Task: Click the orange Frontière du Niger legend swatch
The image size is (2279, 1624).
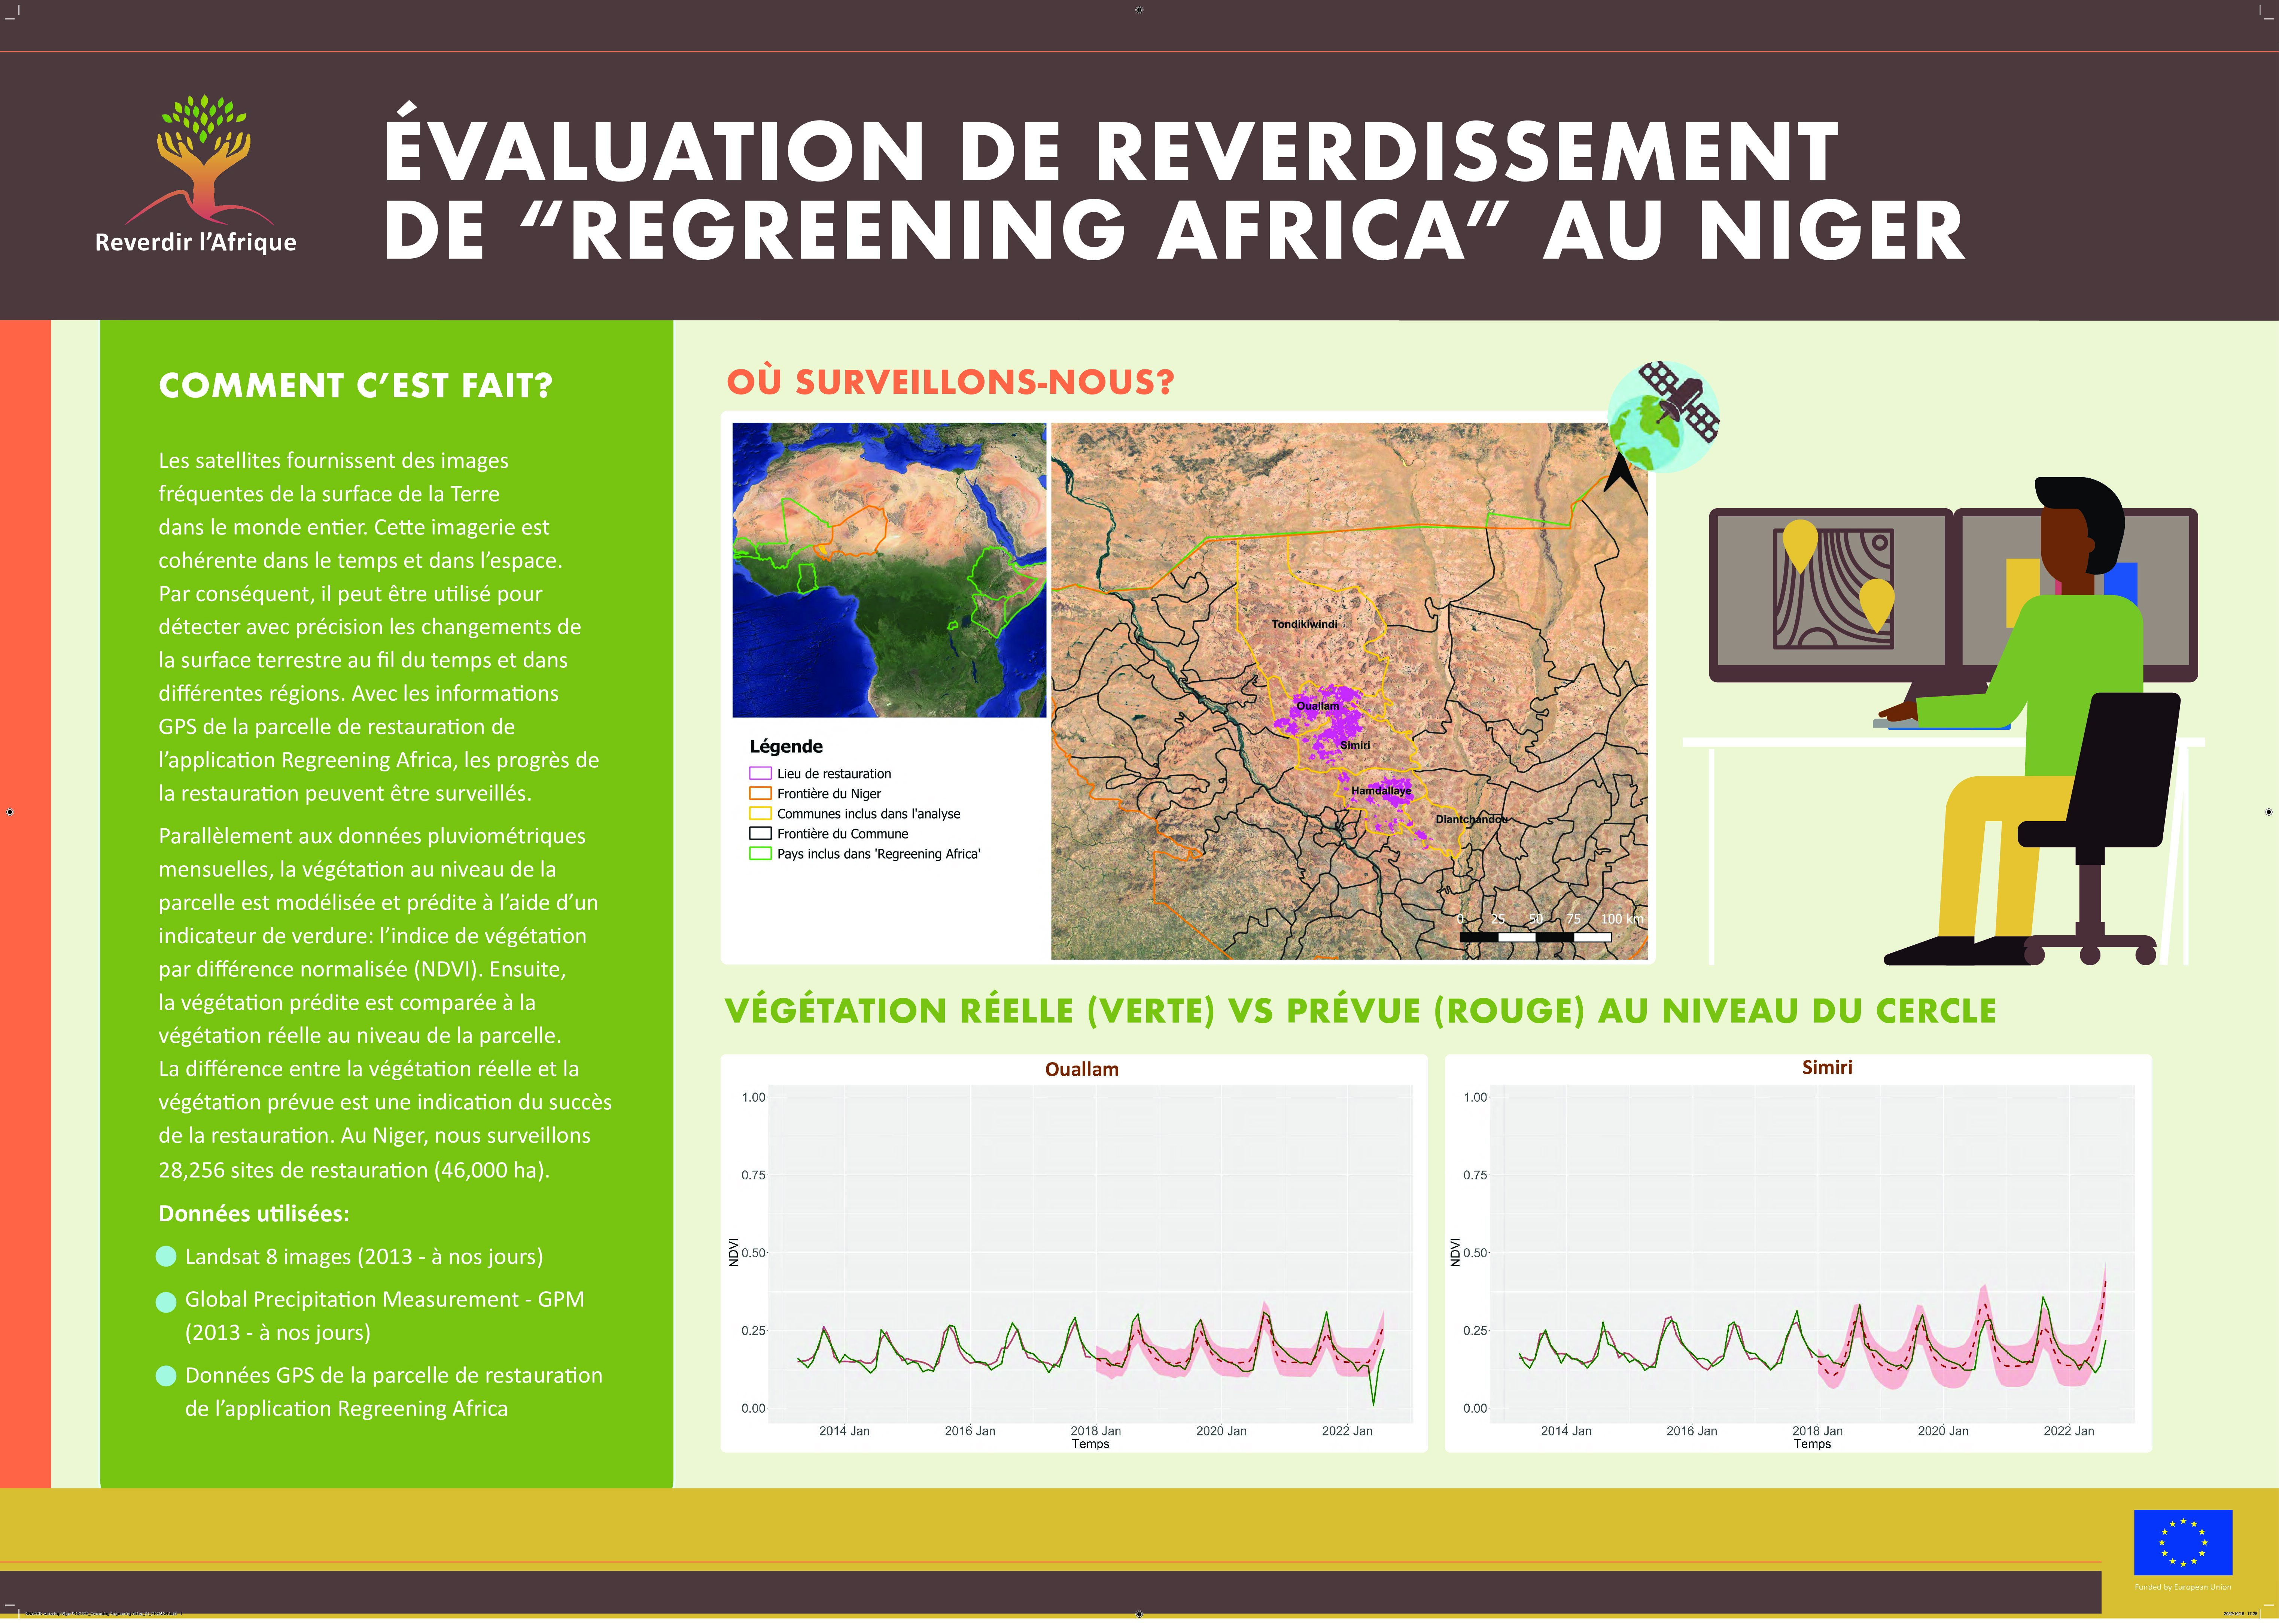Action: tap(760, 793)
